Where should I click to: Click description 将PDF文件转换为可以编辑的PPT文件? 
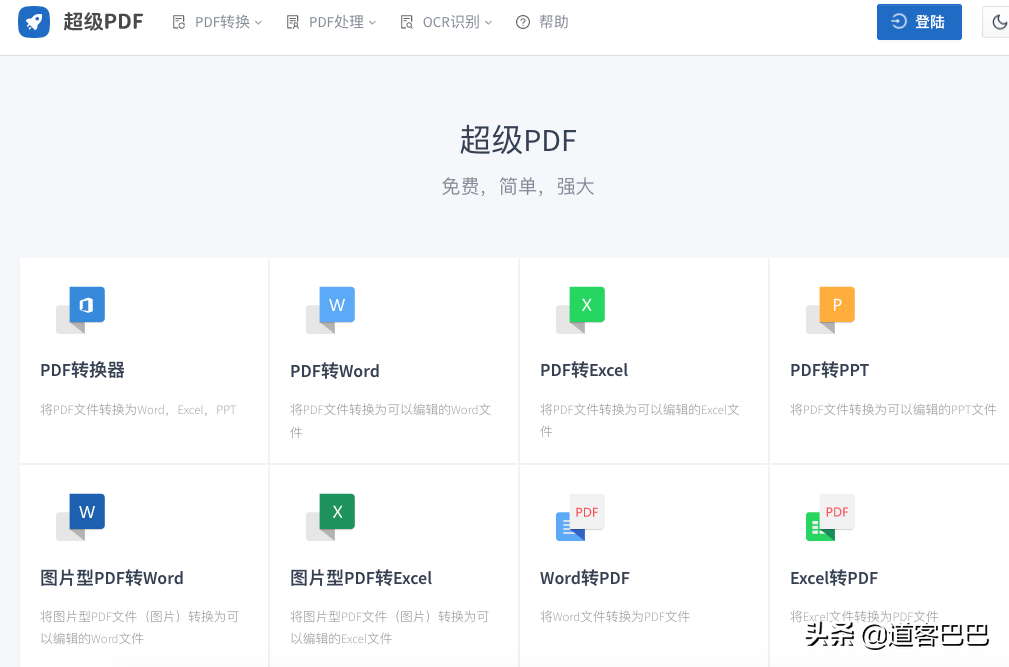tap(893, 410)
